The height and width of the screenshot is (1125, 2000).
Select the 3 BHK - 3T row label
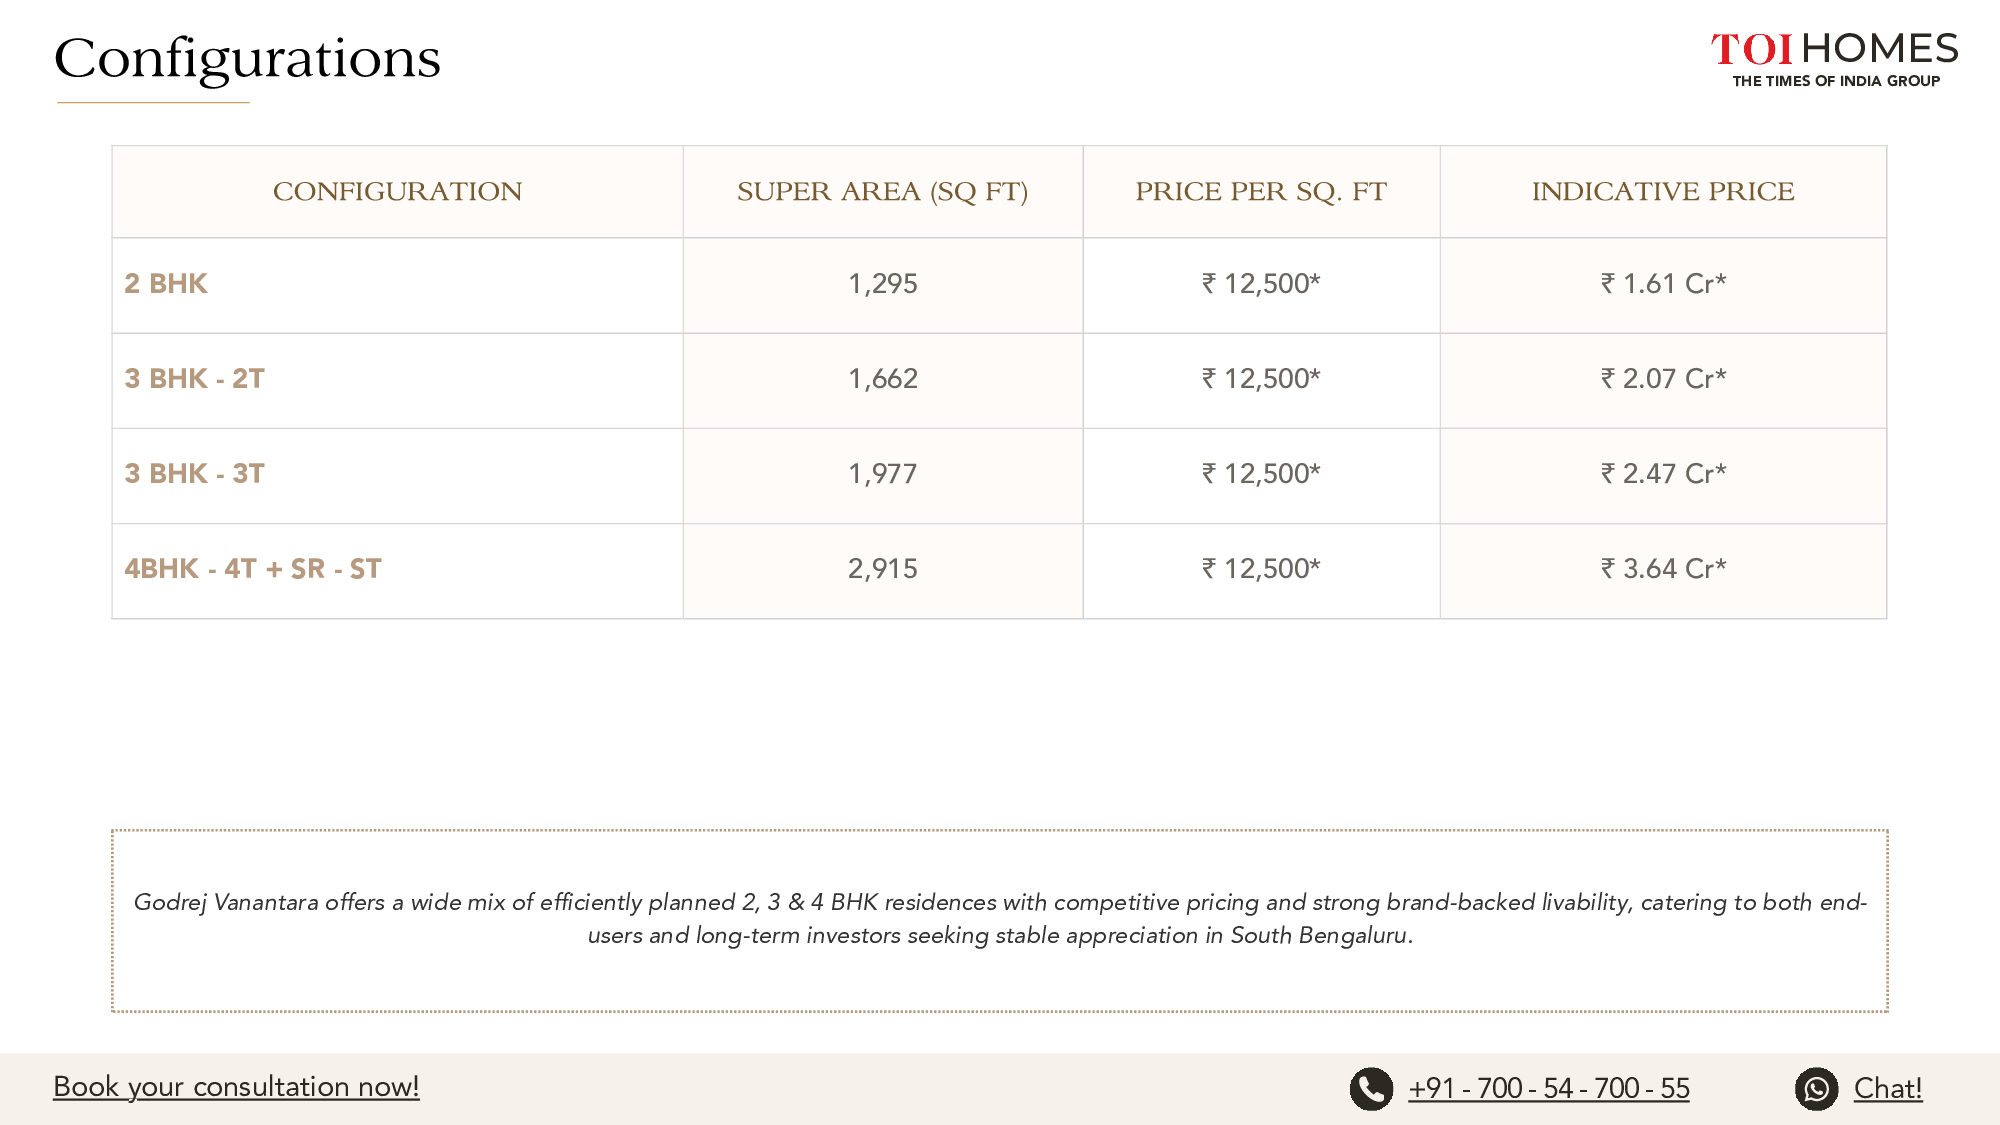pyautogui.click(x=194, y=474)
